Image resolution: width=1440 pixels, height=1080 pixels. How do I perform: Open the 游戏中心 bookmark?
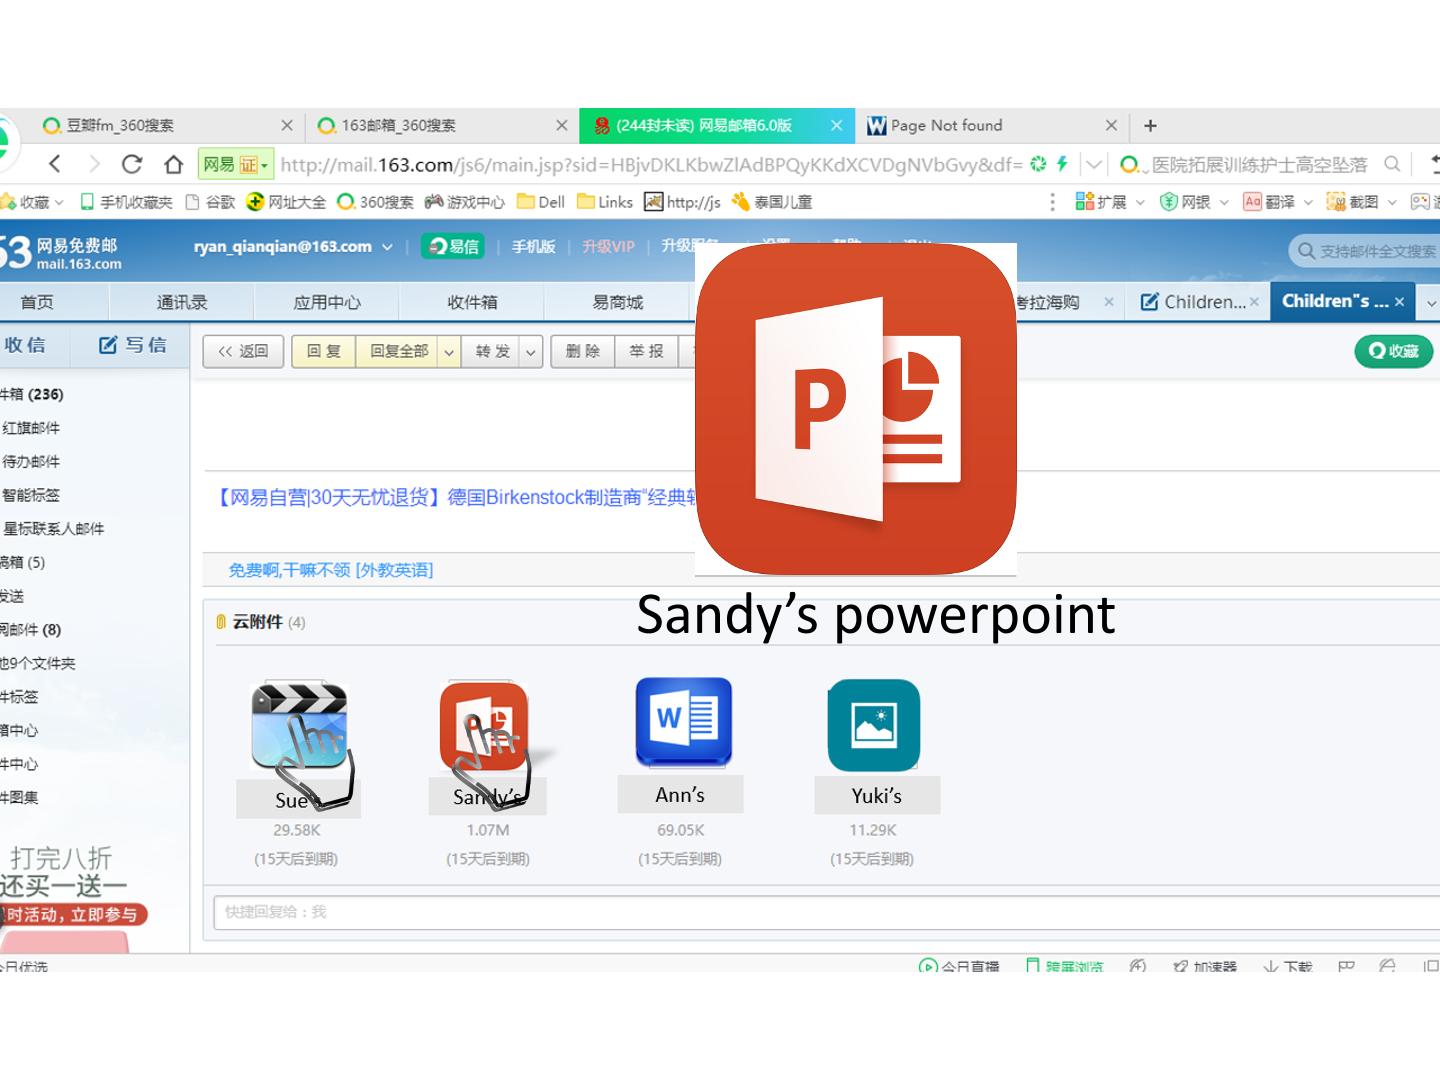point(465,202)
